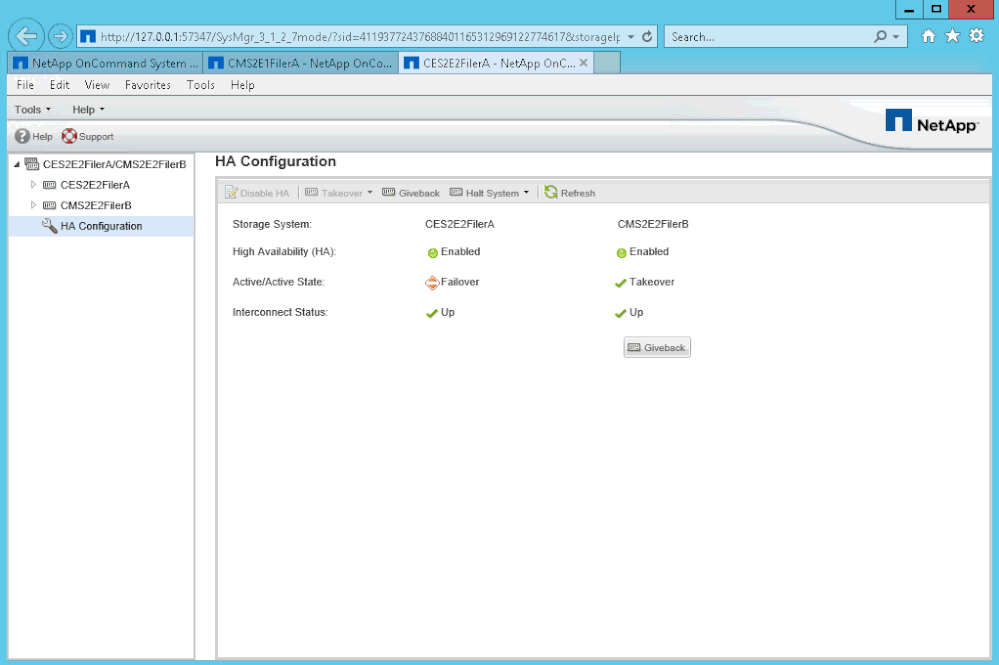Open the address bar history dropdown arrow
Viewport: 999px width, 665px height.
coord(631,37)
